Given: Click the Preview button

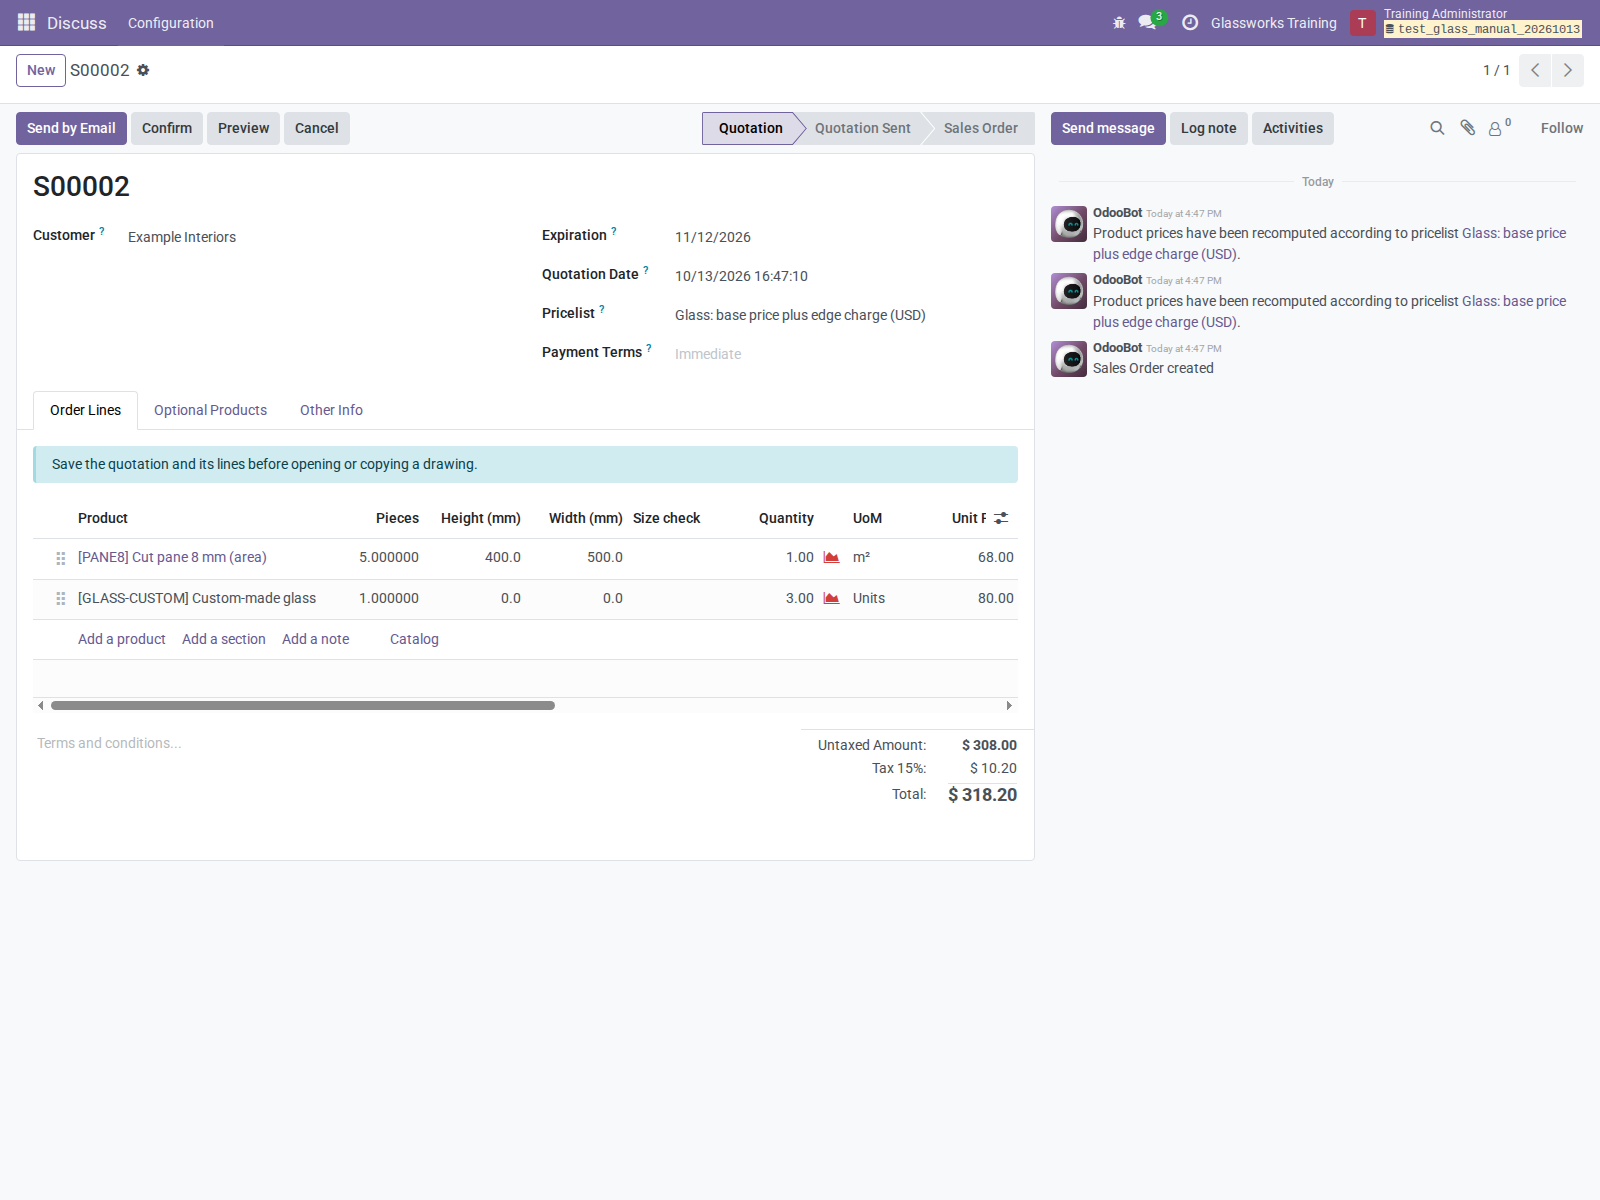Looking at the screenshot, I should coord(243,128).
